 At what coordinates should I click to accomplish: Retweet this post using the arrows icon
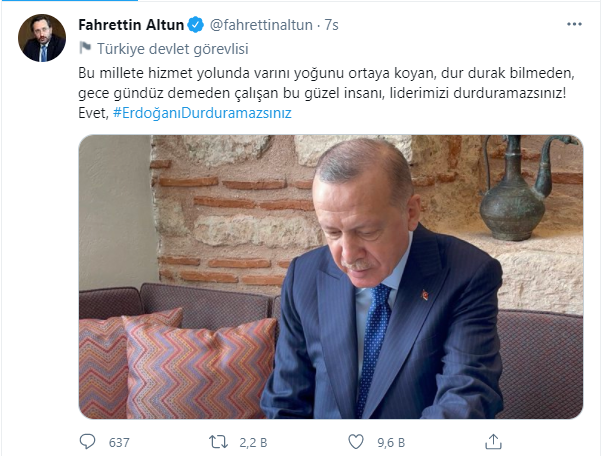pyautogui.click(x=218, y=442)
